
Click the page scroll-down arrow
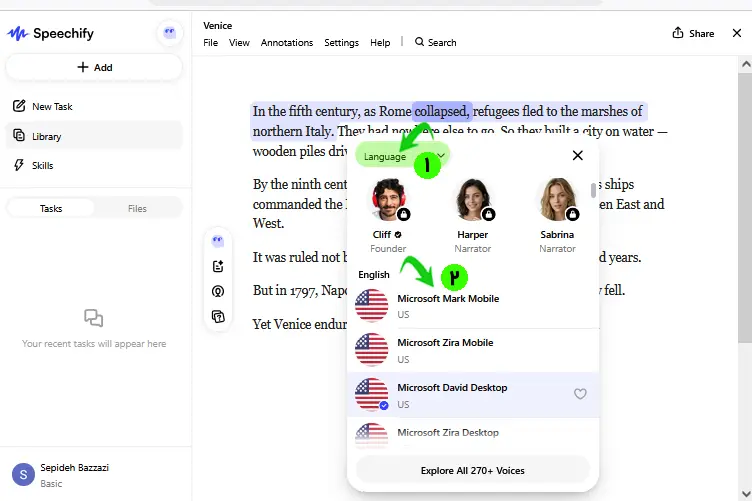[x=746, y=494]
